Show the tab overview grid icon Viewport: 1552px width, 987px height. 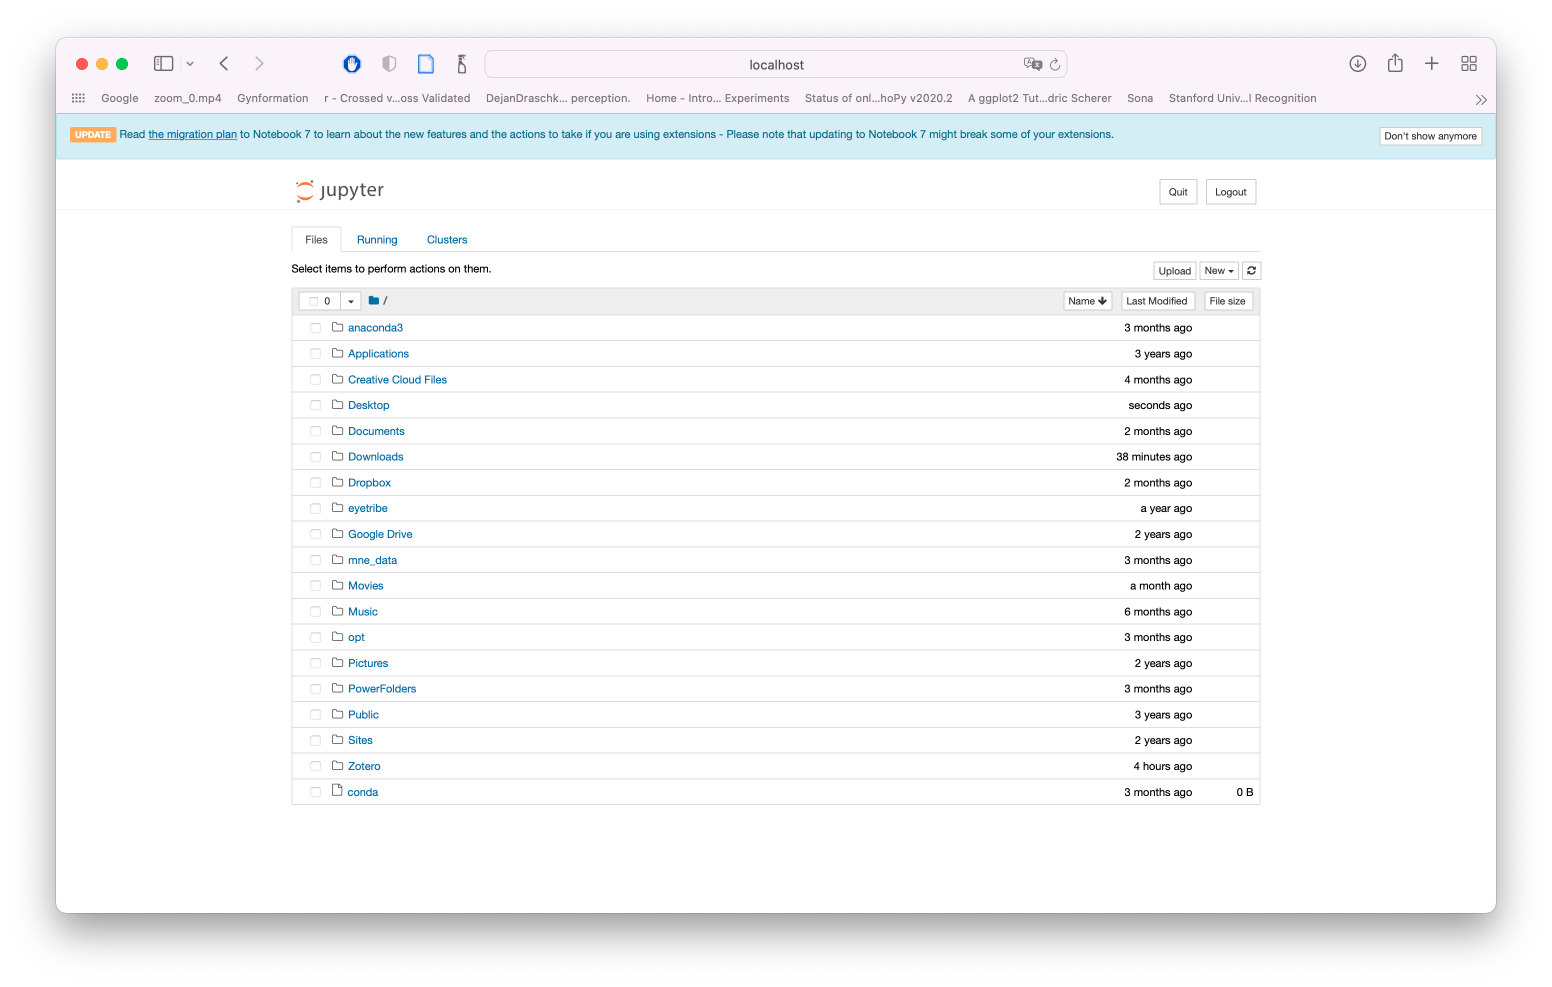pos(1469,64)
